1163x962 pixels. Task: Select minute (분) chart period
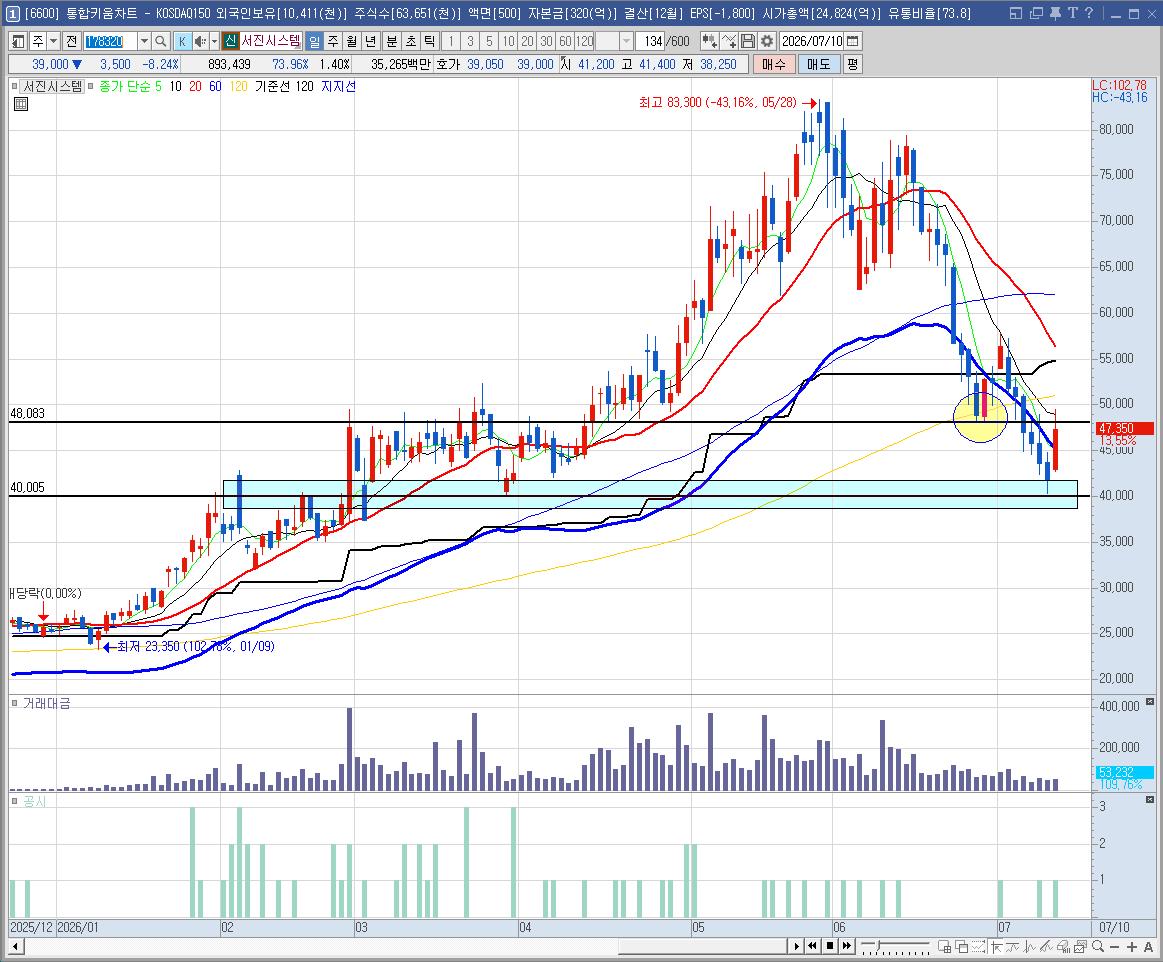click(392, 42)
